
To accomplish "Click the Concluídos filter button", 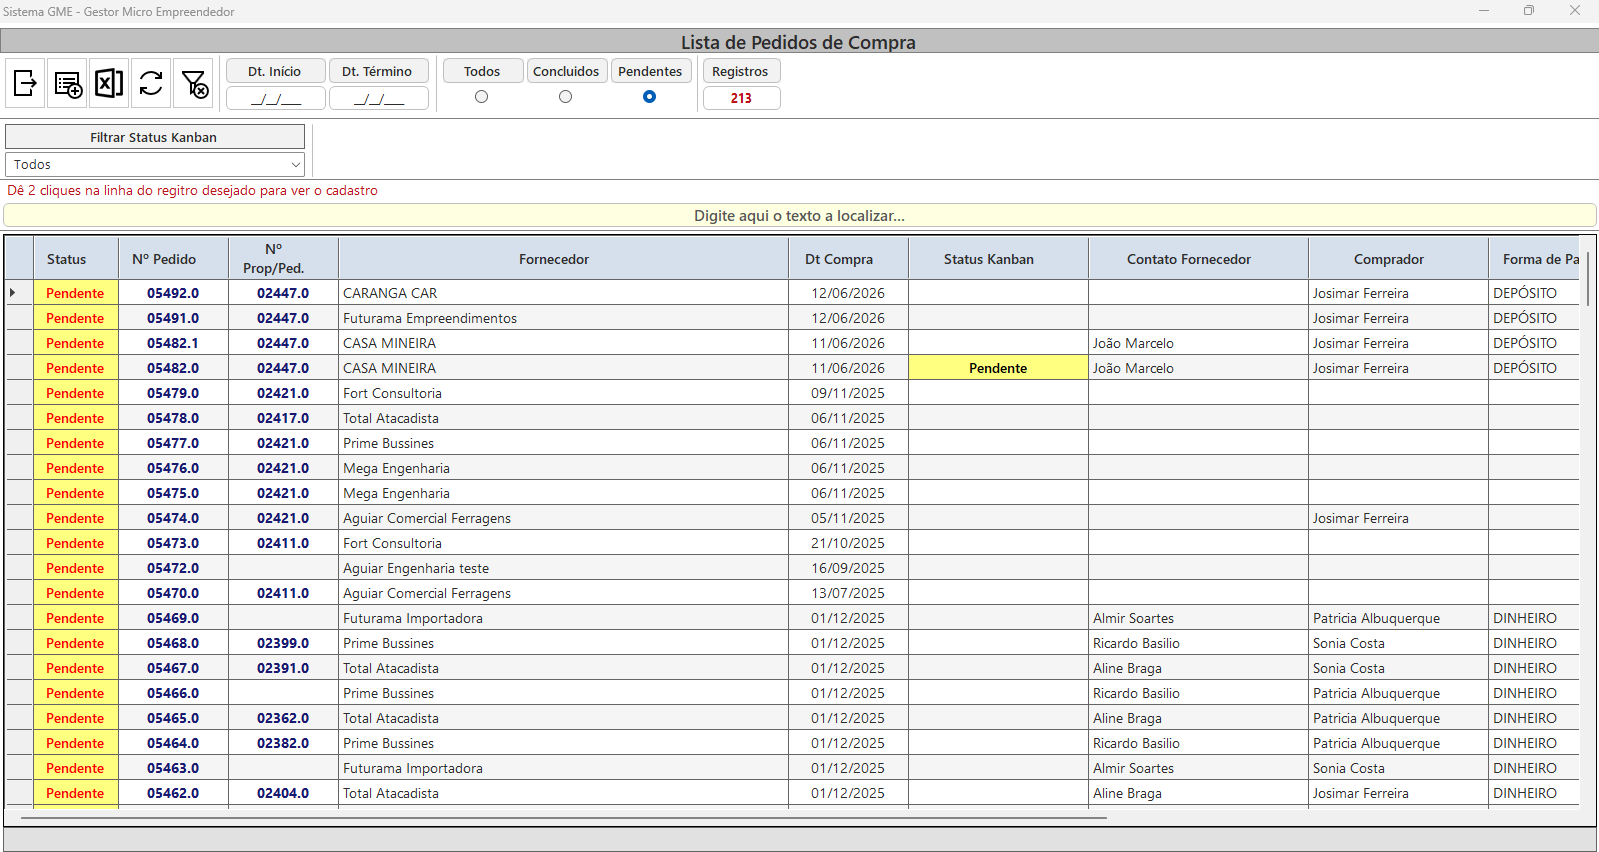I will [x=566, y=71].
